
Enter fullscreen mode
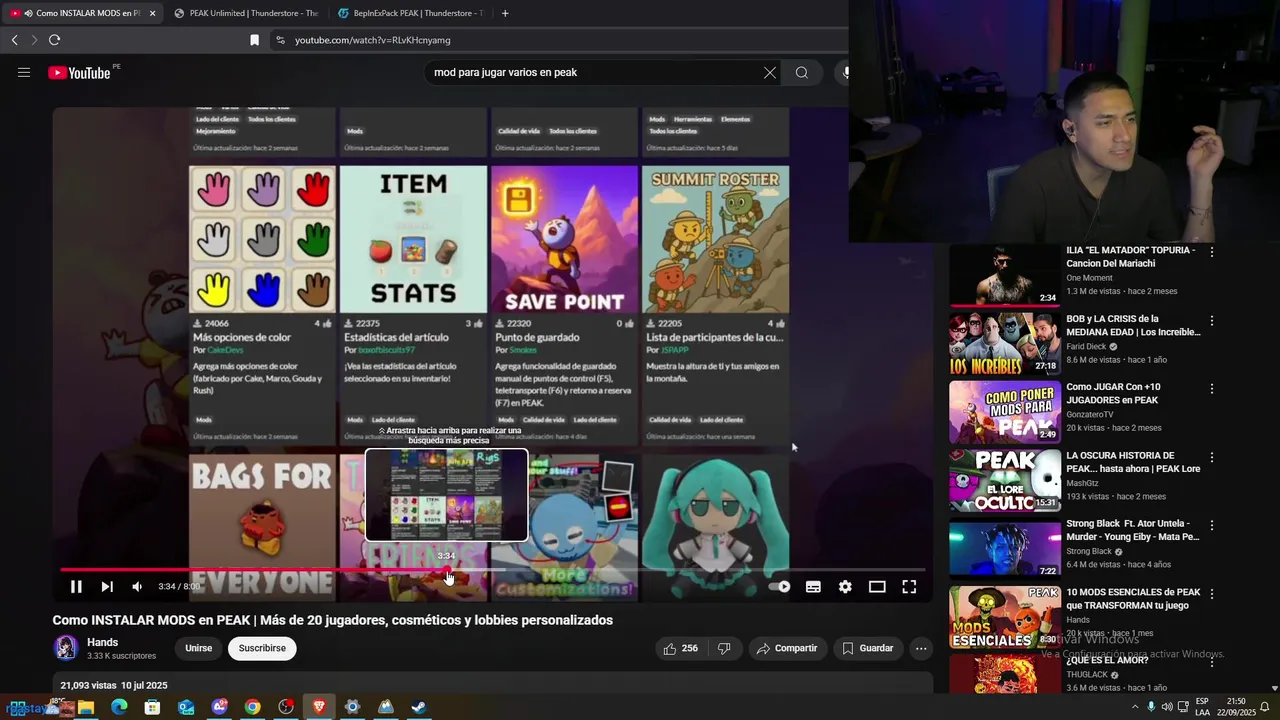pos(909,587)
